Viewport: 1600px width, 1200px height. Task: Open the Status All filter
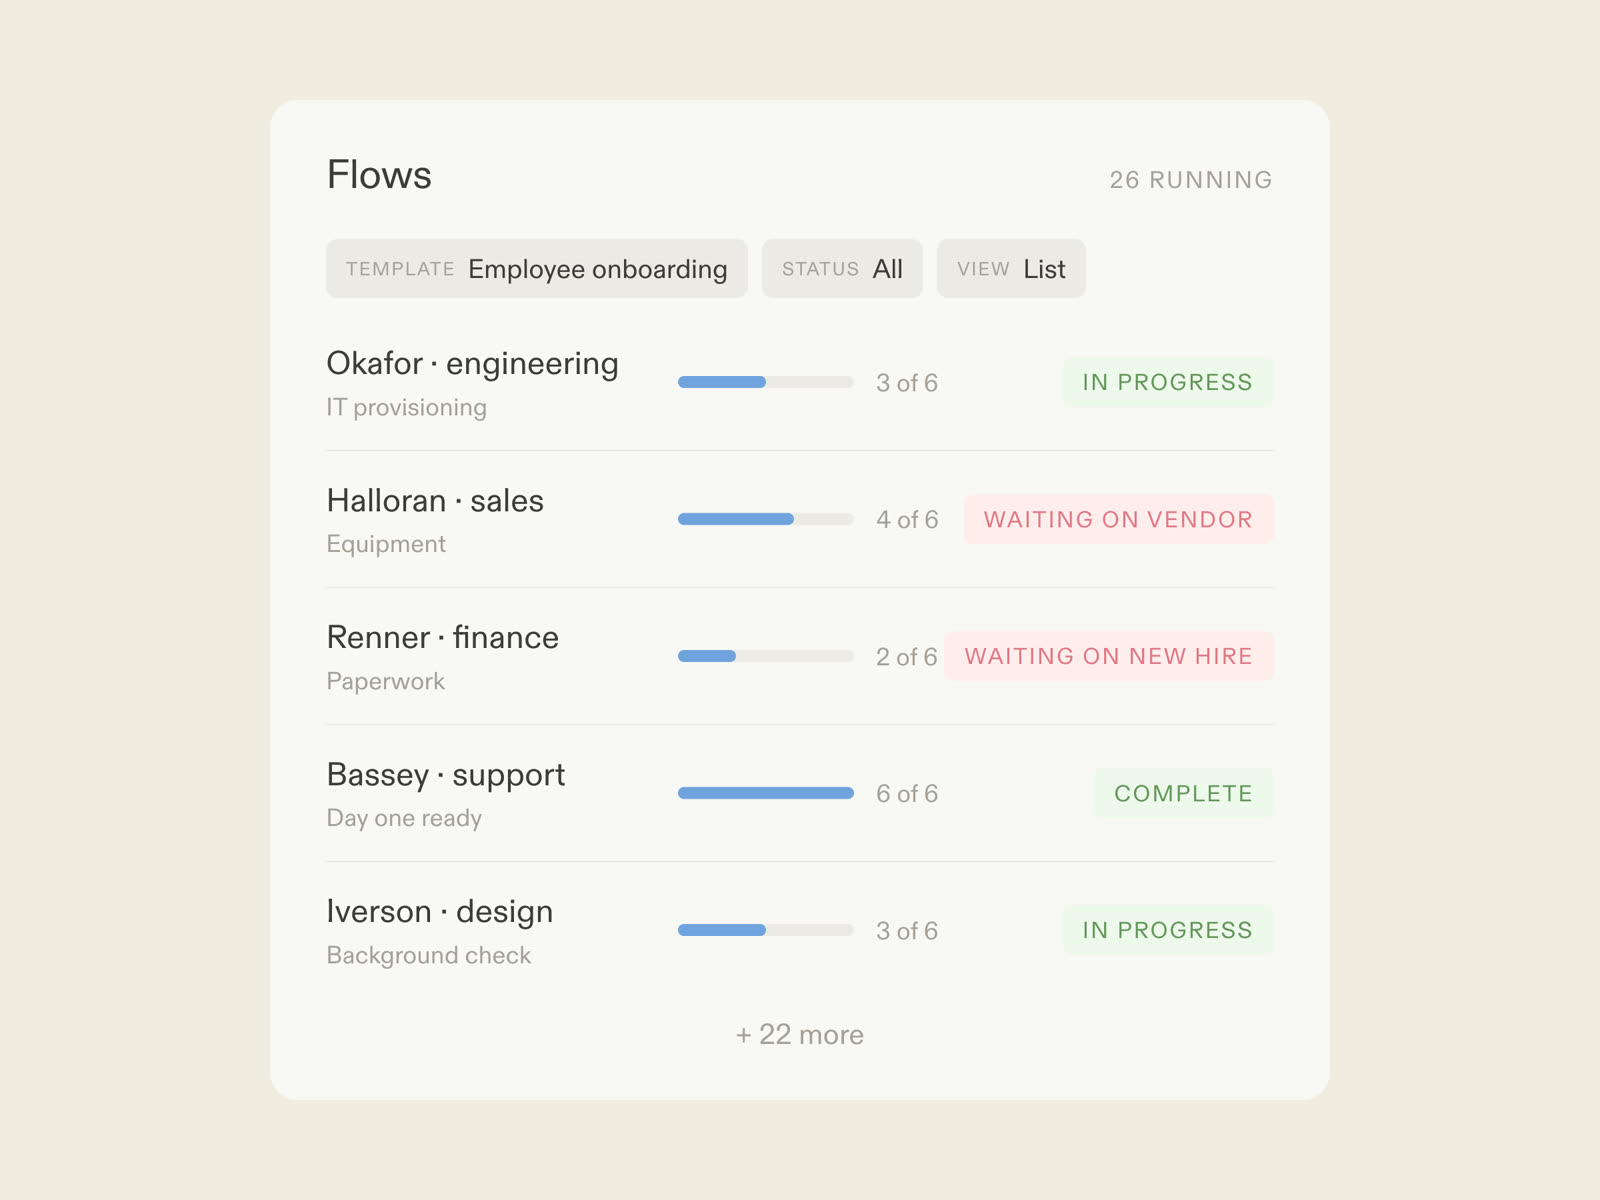[x=842, y=268]
